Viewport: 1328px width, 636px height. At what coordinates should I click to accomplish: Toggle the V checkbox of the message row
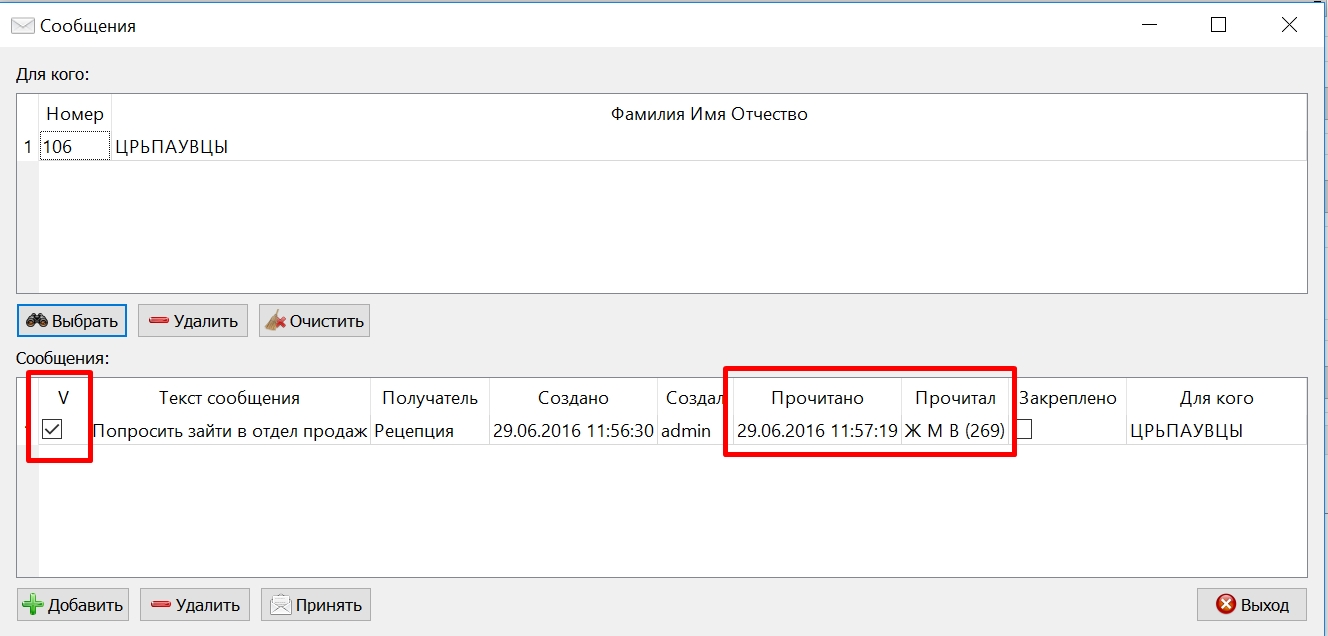pos(52,429)
